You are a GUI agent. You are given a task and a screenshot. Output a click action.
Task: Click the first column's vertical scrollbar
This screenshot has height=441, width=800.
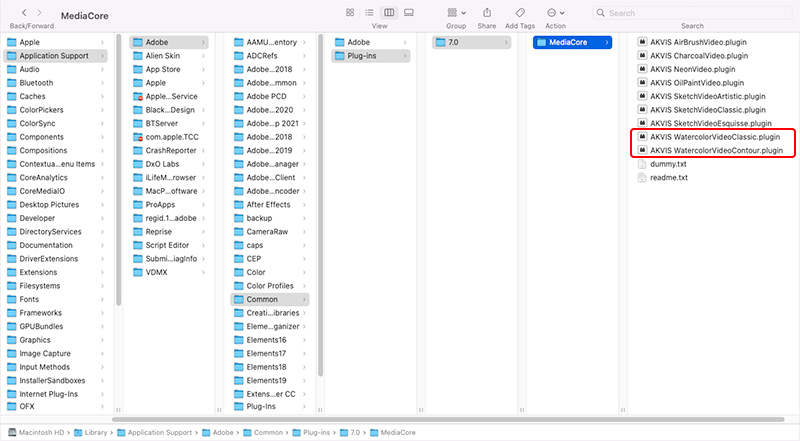pyautogui.click(x=118, y=170)
